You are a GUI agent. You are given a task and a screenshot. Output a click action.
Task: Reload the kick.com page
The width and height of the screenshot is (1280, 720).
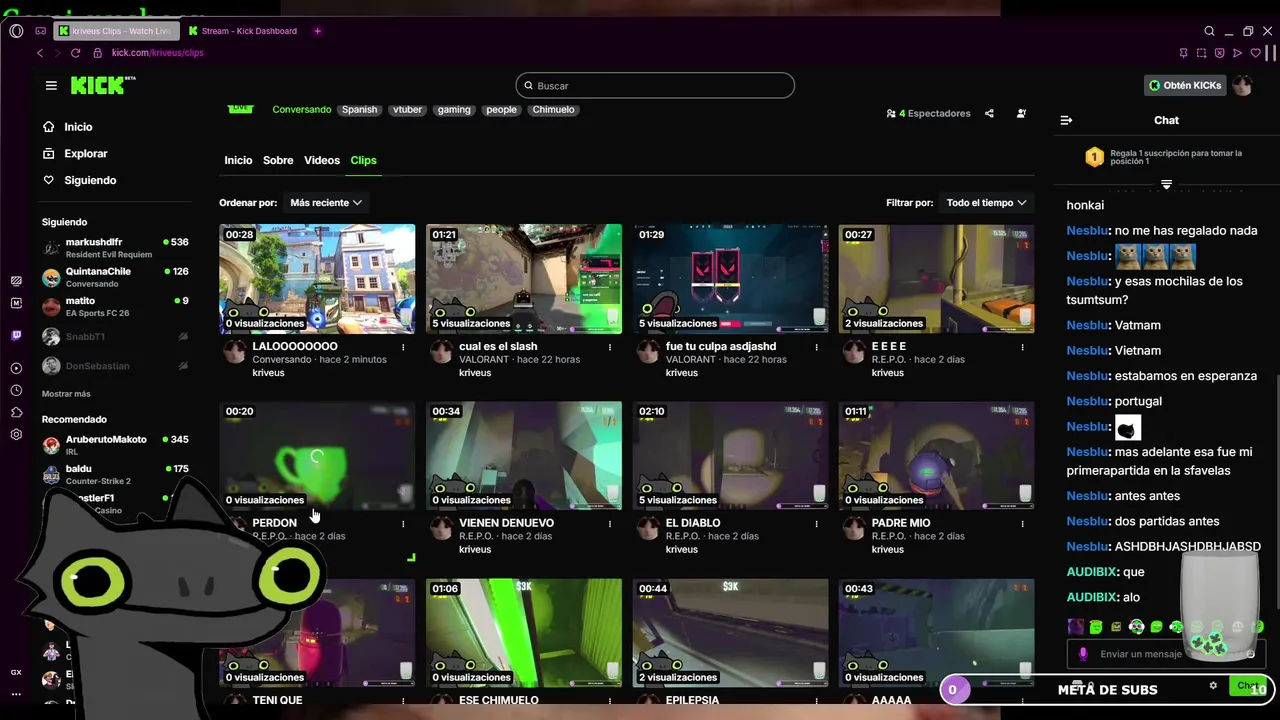(75, 53)
